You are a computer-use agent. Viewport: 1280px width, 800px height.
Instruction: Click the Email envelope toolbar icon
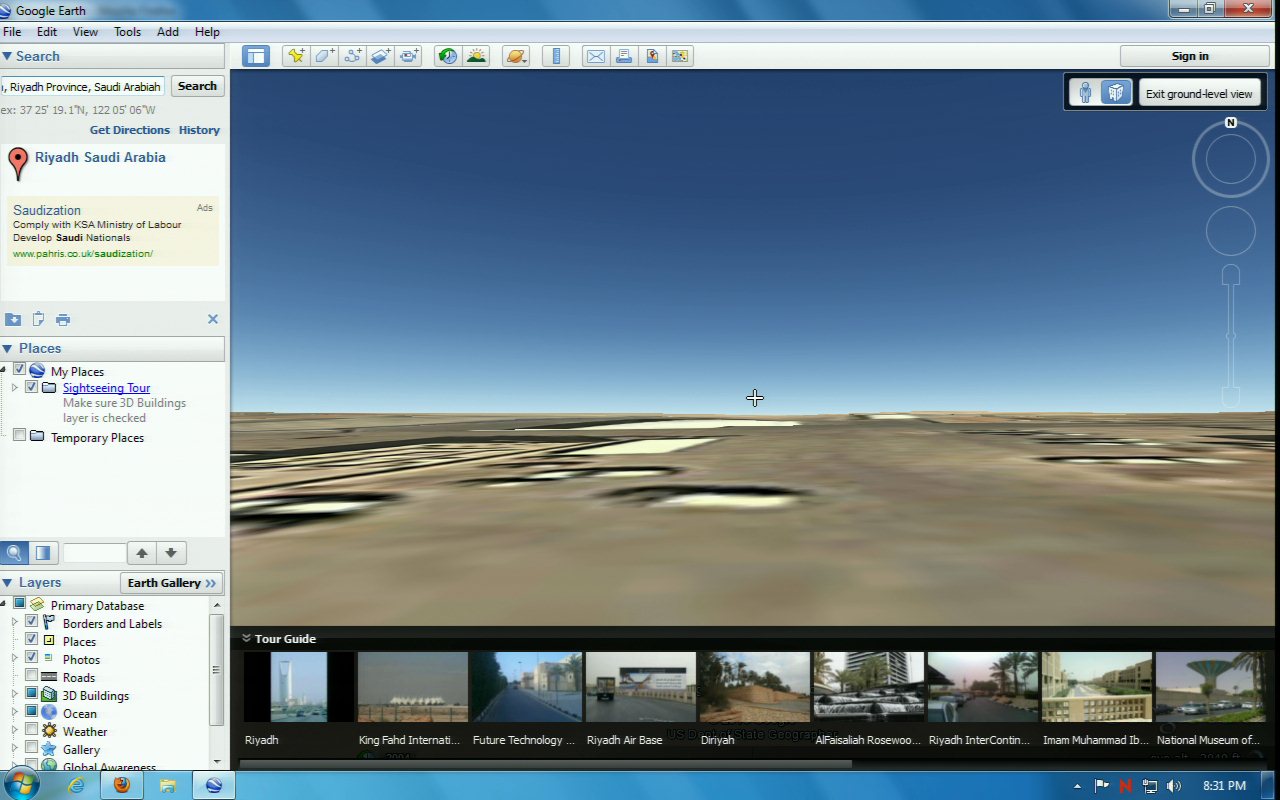tap(596, 56)
